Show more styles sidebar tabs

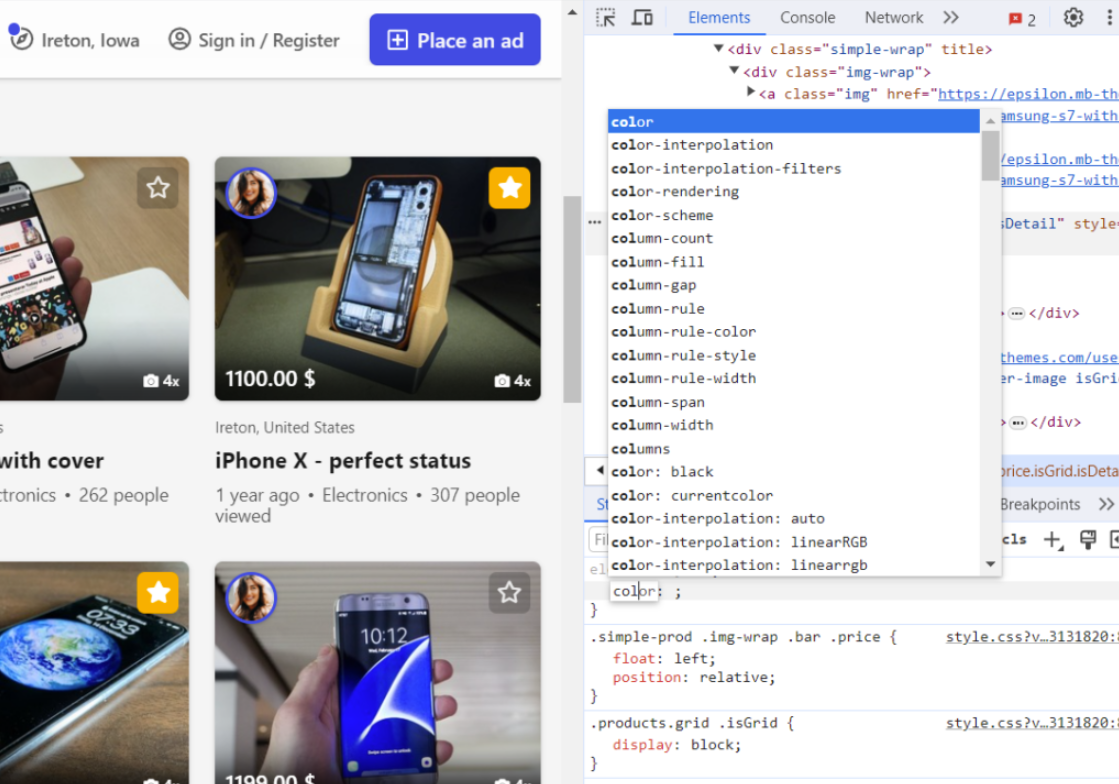1106,504
